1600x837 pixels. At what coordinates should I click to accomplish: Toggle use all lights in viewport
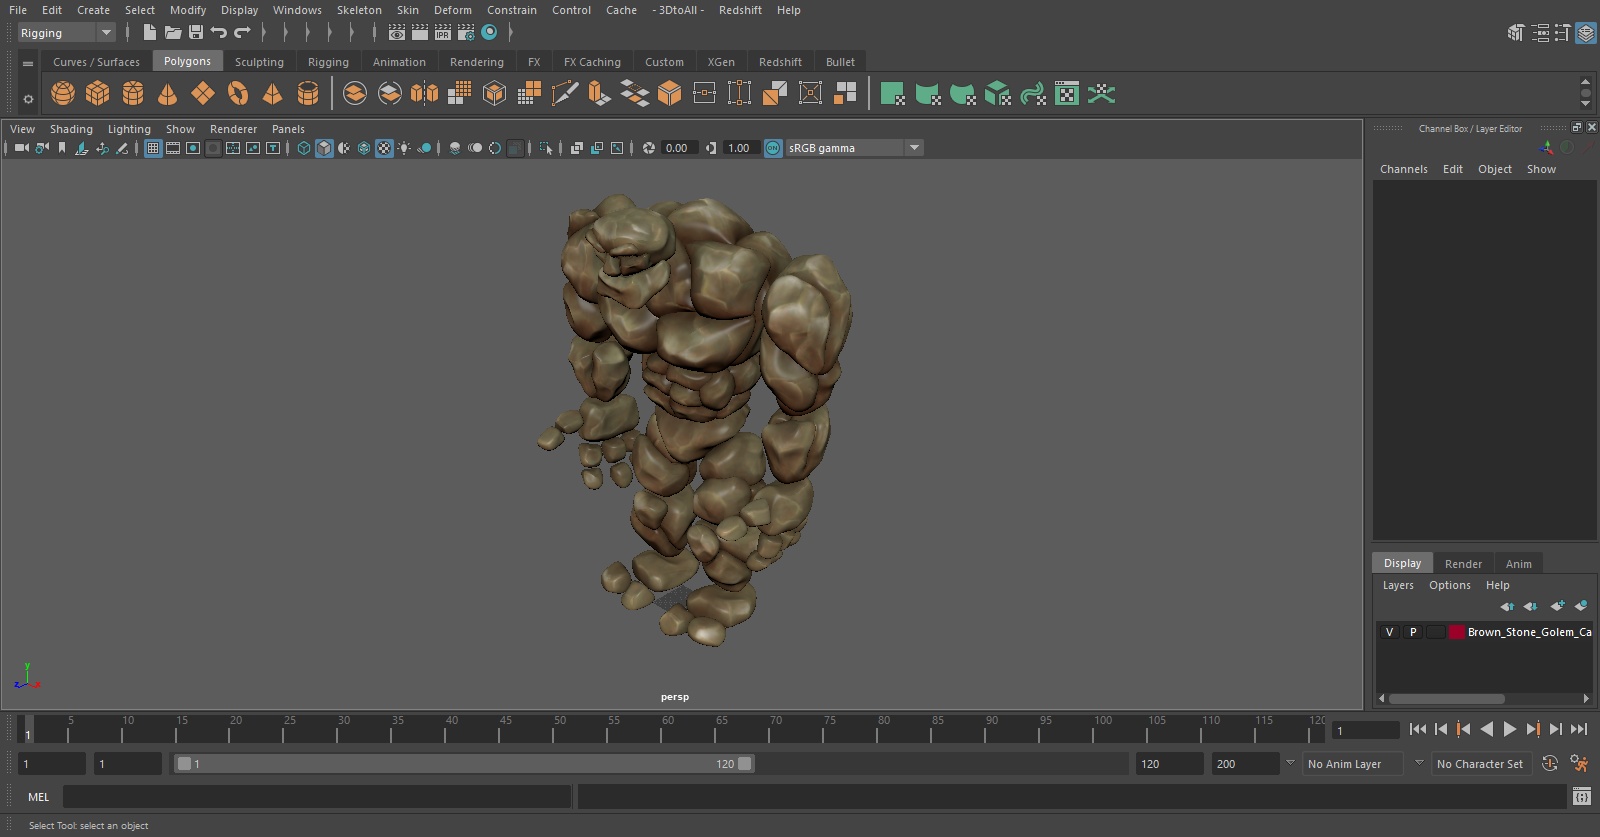[x=404, y=148]
